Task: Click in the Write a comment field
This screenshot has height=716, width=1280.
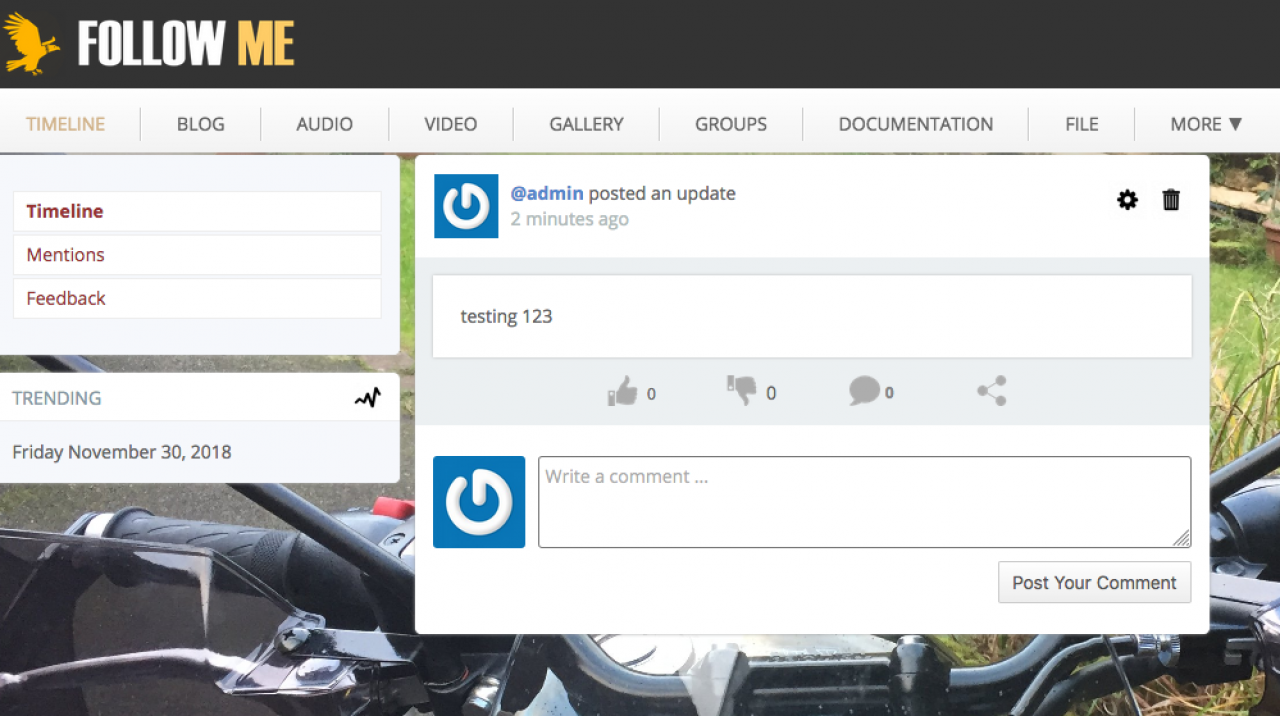Action: click(x=864, y=502)
